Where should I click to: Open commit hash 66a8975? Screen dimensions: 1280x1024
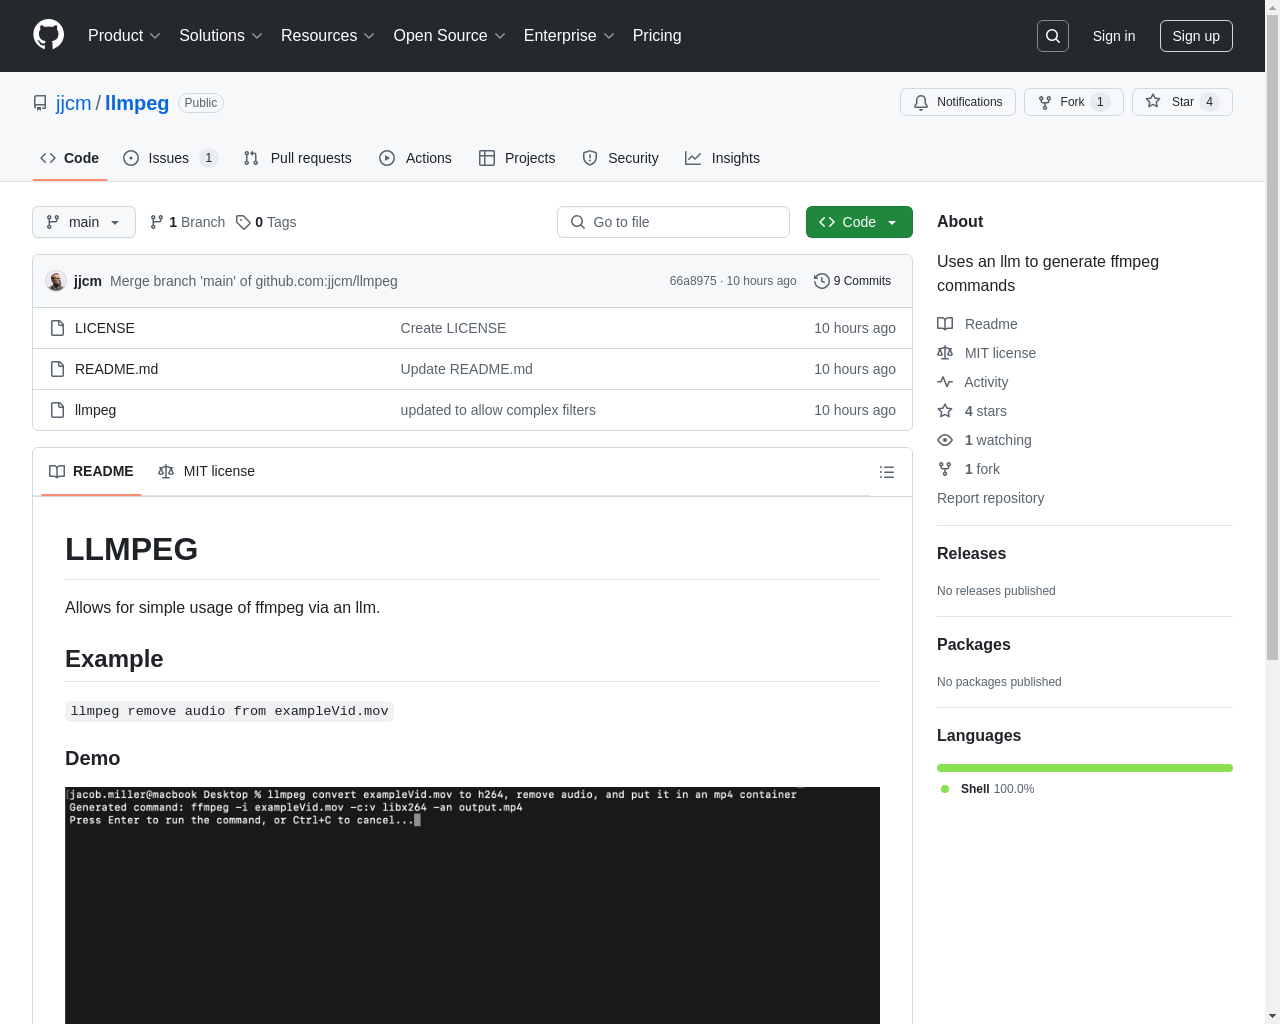pos(693,281)
